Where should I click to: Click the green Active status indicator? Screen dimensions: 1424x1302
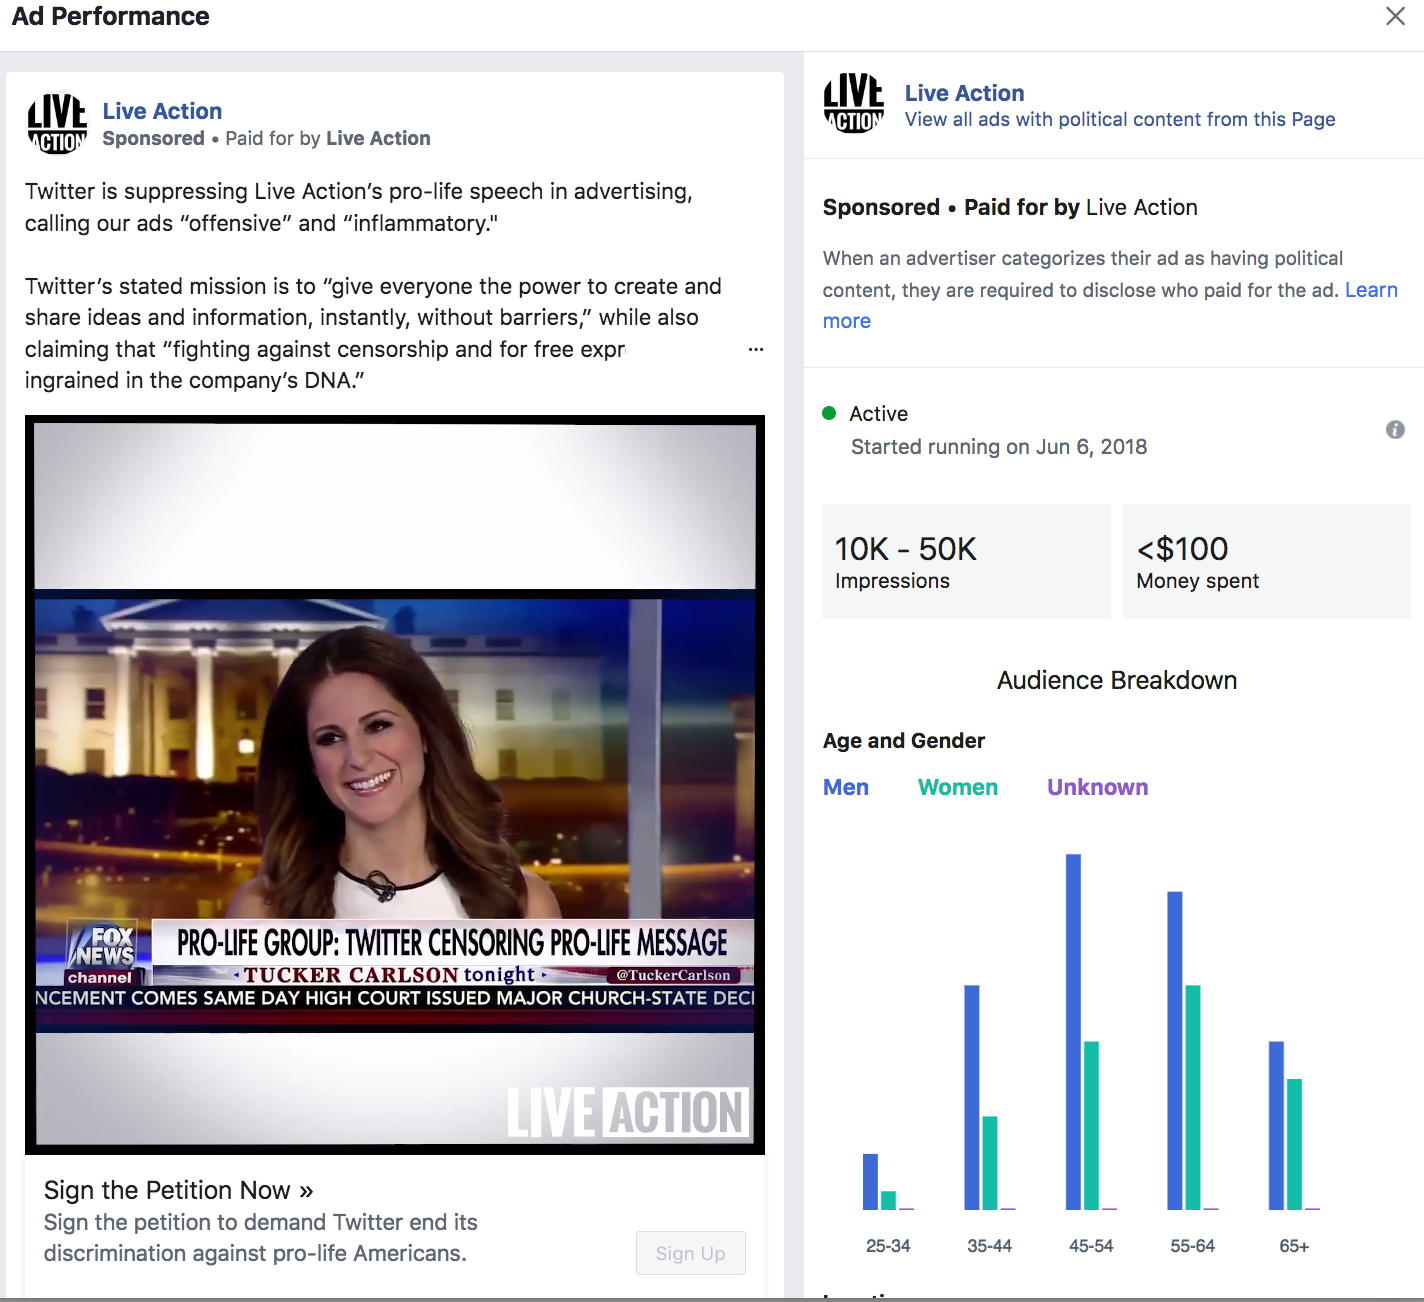coord(829,413)
